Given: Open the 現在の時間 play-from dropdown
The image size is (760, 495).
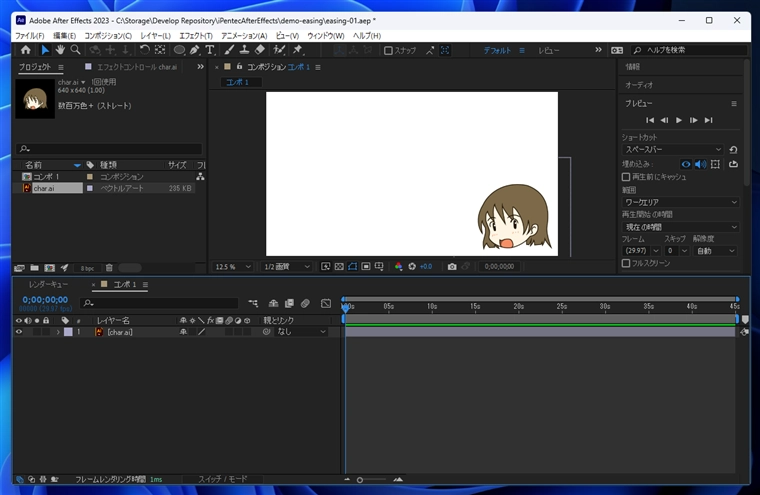Looking at the screenshot, I should click(x=680, y=227).
